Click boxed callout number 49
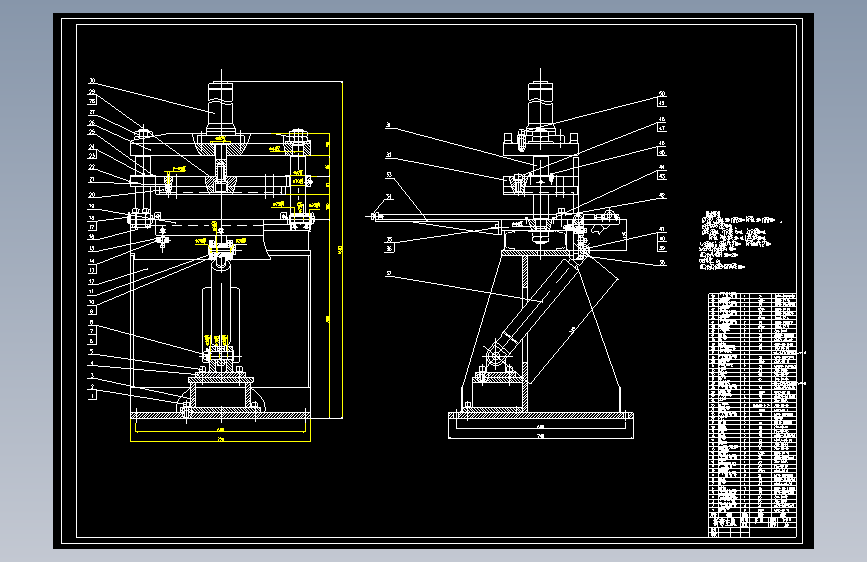Image resolution: width=867 pixels, height=562 pixels. 662,103
